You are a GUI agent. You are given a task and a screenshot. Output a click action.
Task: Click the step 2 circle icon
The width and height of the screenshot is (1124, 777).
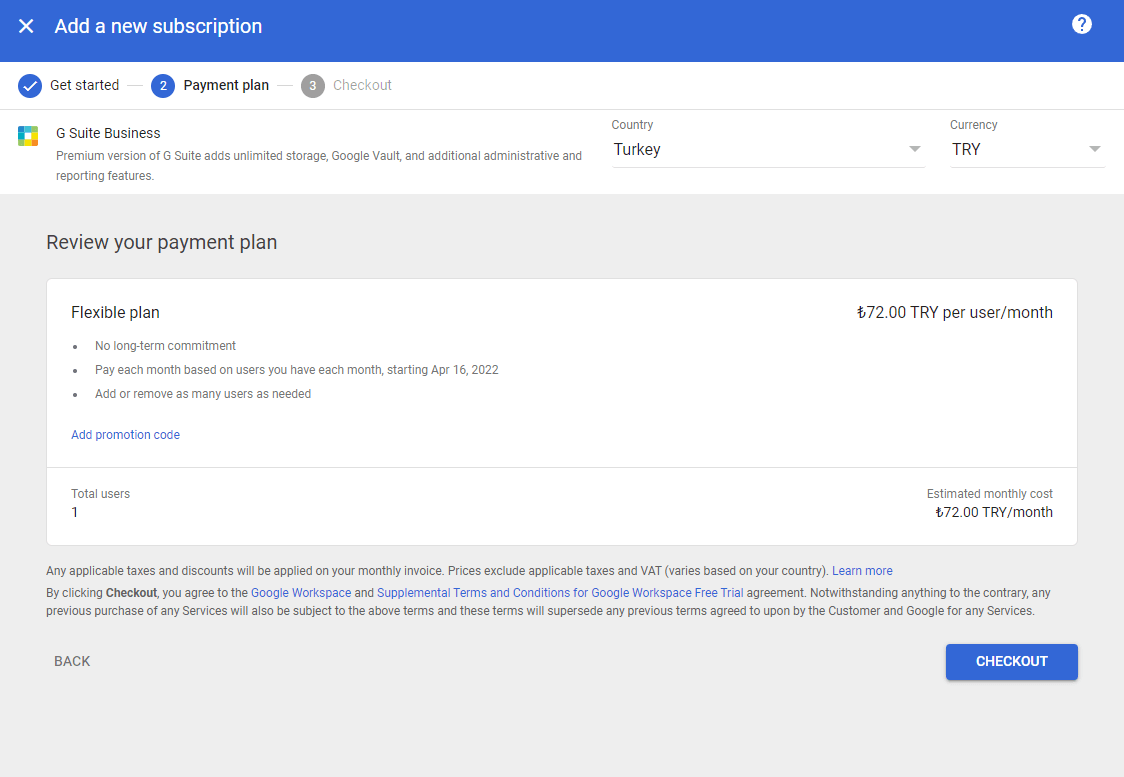[x=163, y=86]
